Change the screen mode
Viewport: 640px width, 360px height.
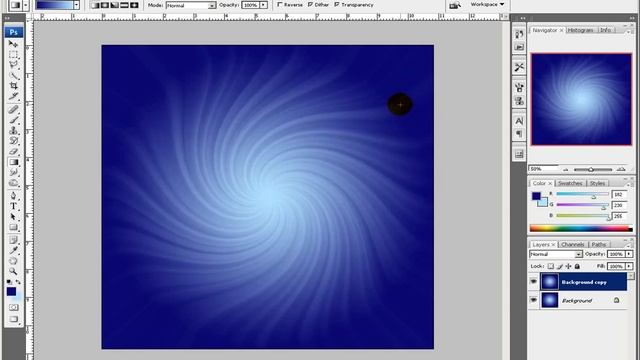point(13,319)
